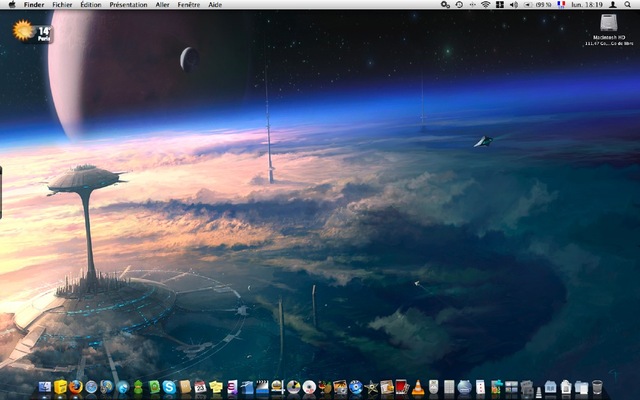Click the clock showing lun. 18:19
Screen dimensions: 640x400
[x=587, y=5]
